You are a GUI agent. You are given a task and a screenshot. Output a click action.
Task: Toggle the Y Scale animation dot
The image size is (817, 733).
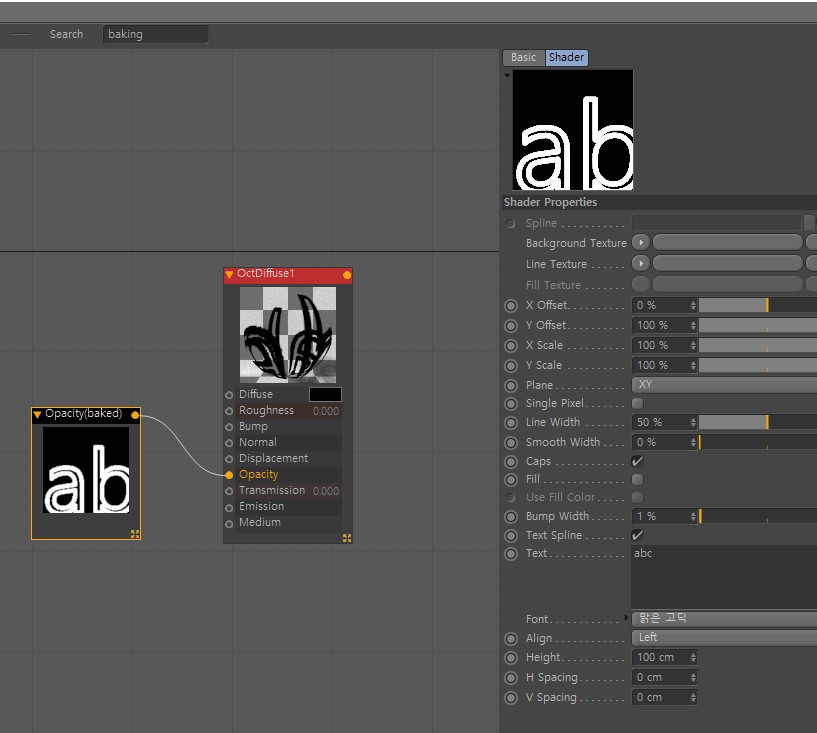click(x=511, y=366)
